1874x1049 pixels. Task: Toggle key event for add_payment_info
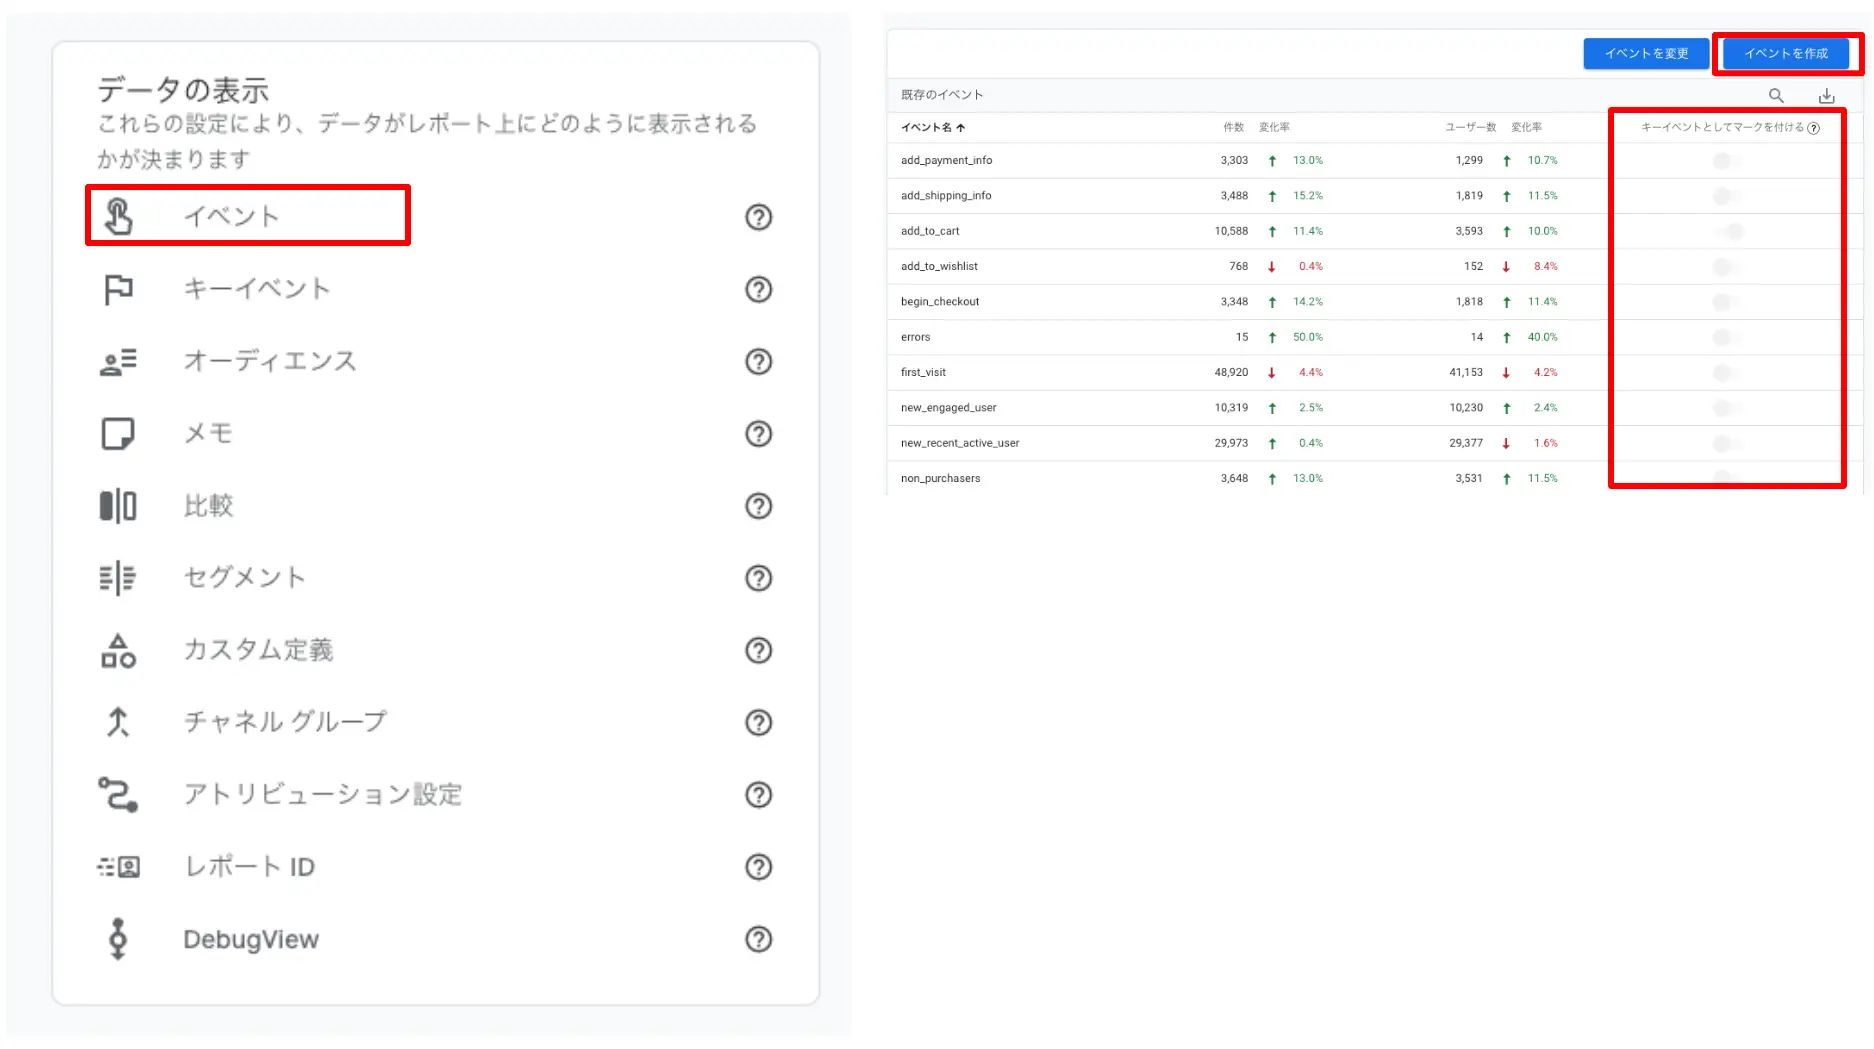click(x=1727, y=160)
